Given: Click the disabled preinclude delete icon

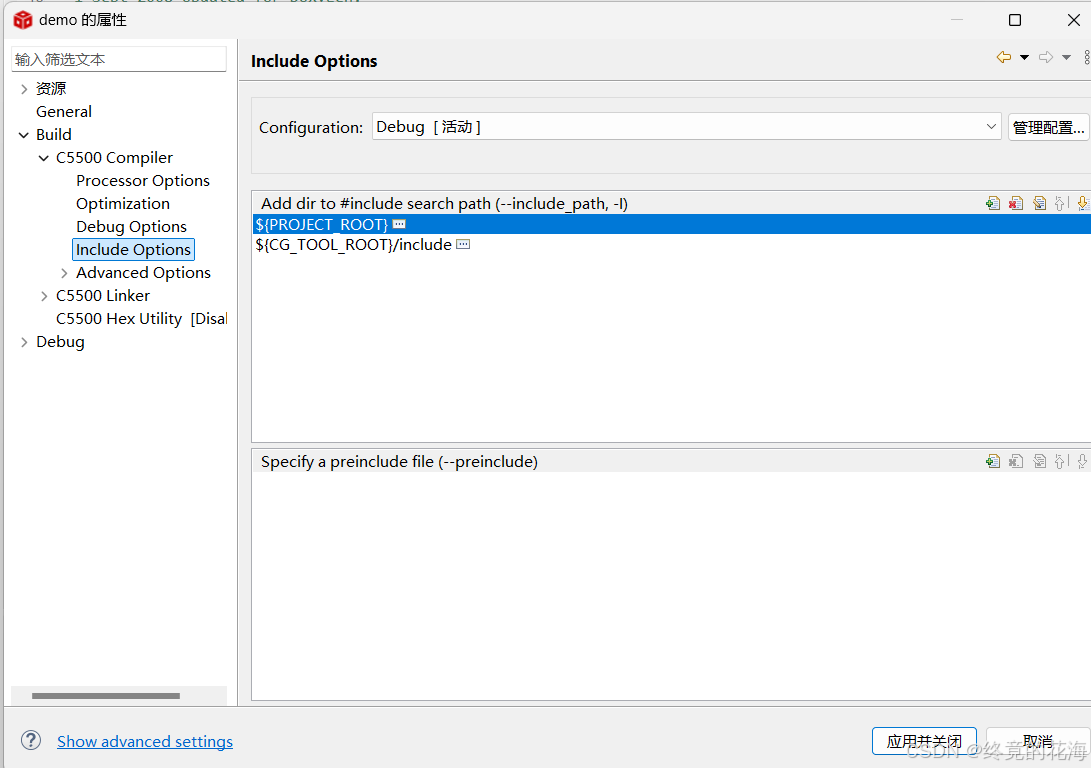Looking at the screenshot, I should click(1016, 461).
